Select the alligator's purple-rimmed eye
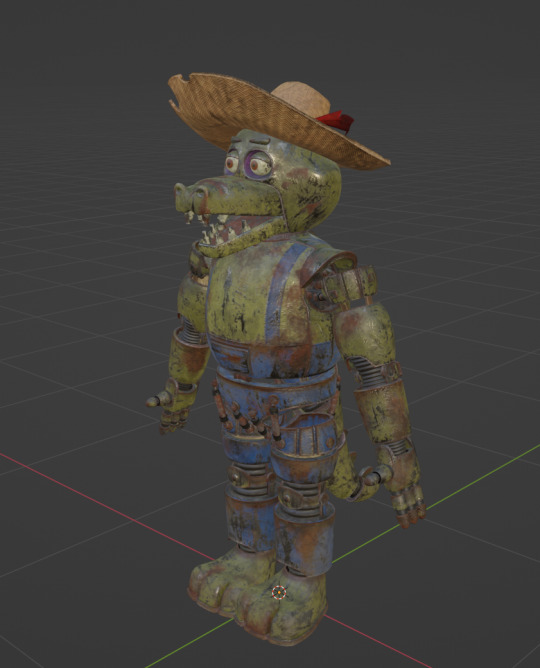 click(258, 164)
